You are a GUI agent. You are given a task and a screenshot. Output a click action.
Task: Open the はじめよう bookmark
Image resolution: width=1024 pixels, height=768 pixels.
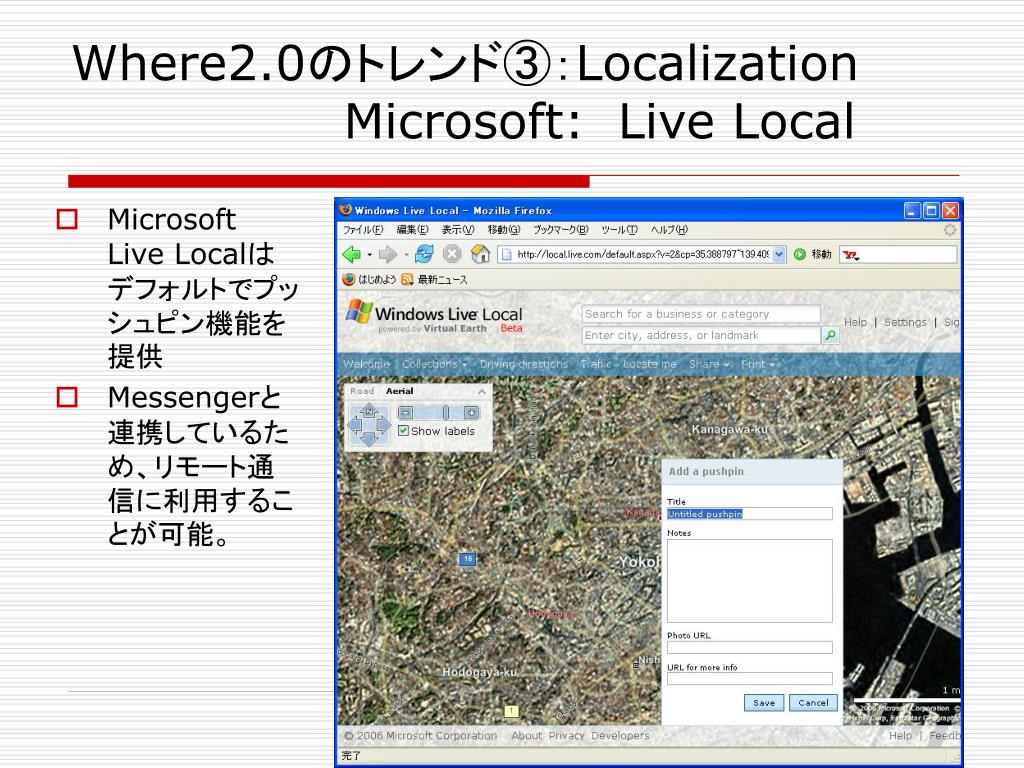click(x=370, y=280)
